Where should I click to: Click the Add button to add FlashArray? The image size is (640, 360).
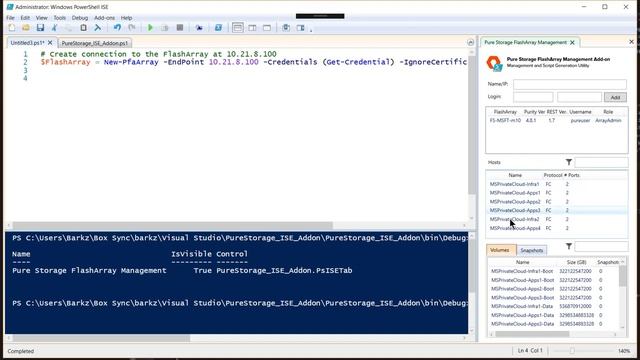(615, 97)
